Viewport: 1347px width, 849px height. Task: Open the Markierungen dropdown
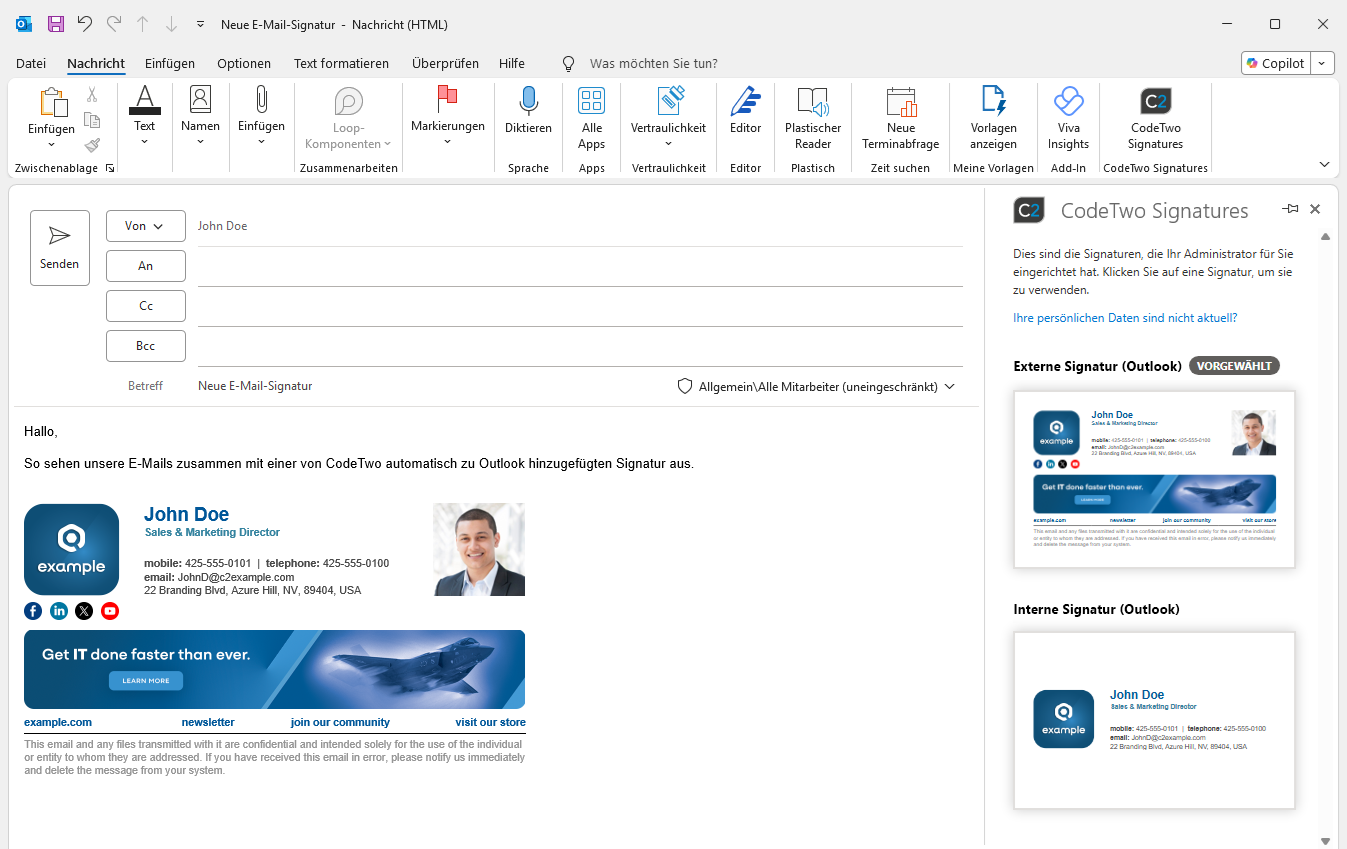click(447, 118)
